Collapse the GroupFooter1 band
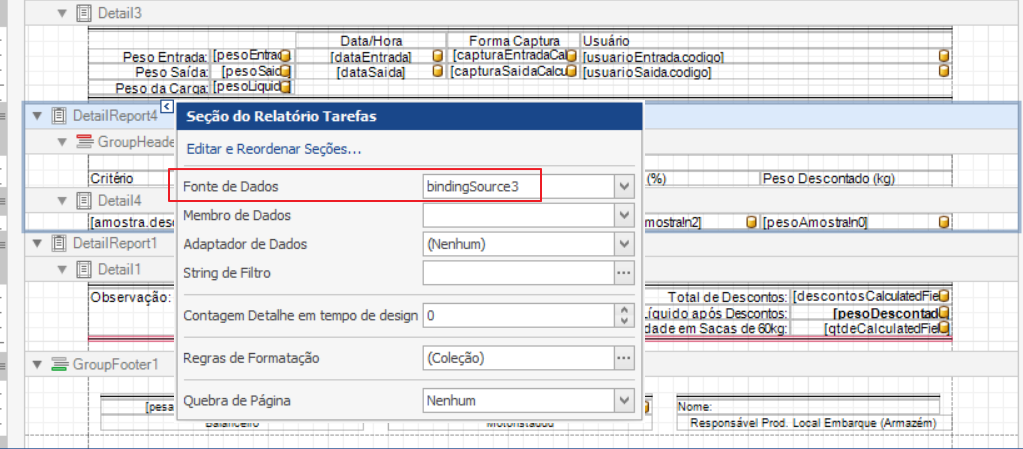The image size is (1023, 449). coord(37,364)
